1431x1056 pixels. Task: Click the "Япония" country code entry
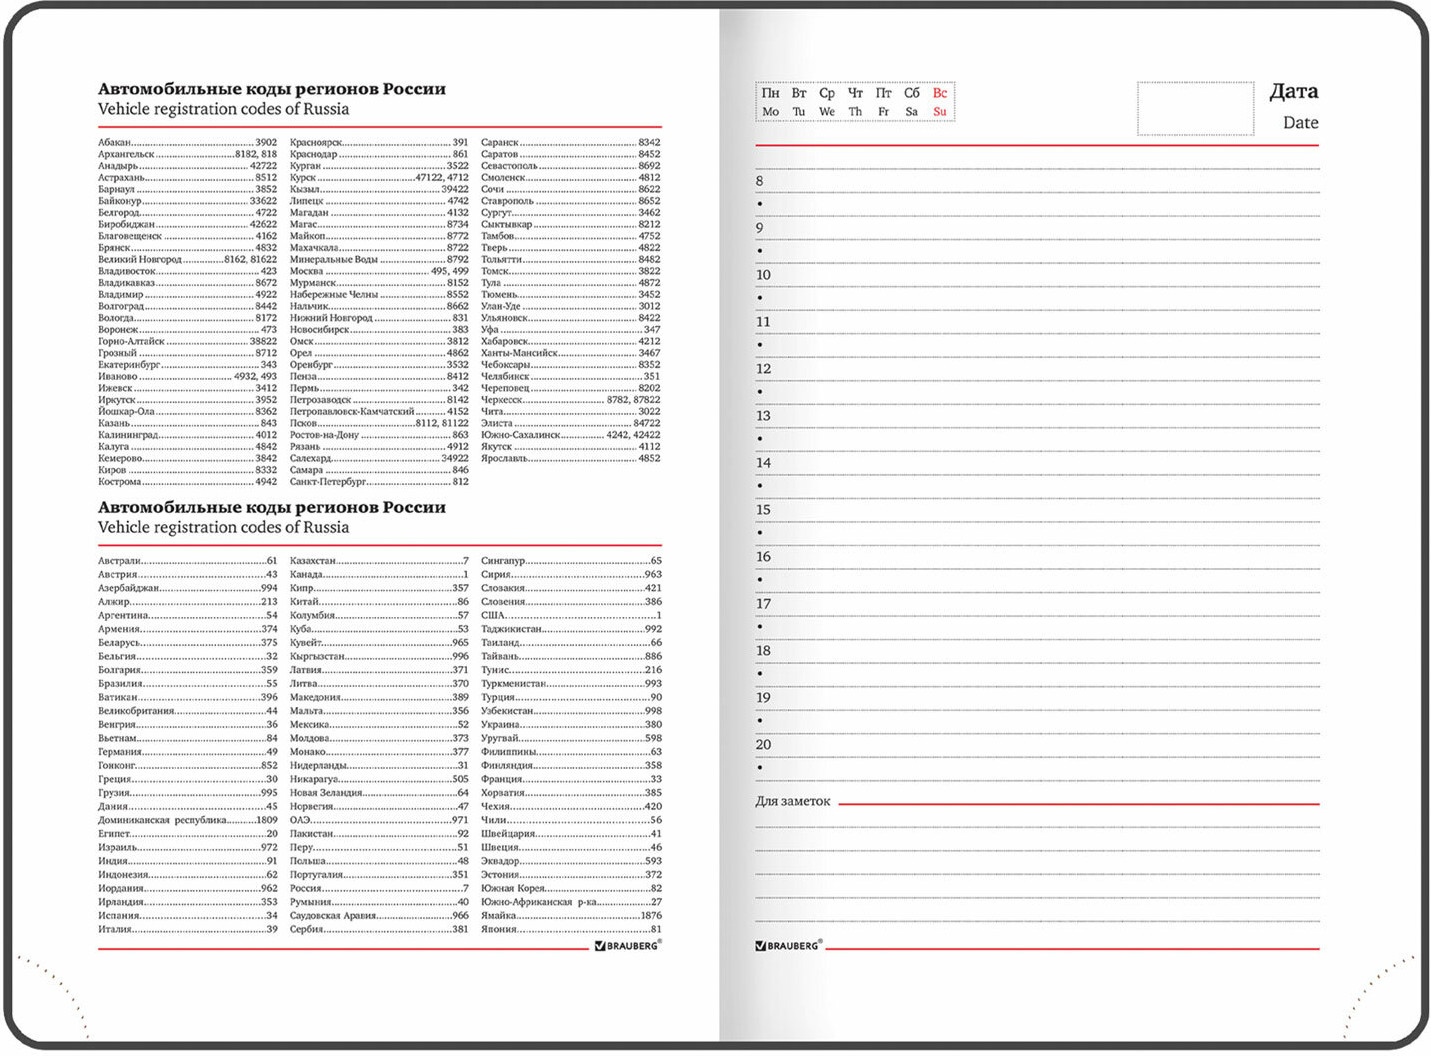(x=499, y=929)
